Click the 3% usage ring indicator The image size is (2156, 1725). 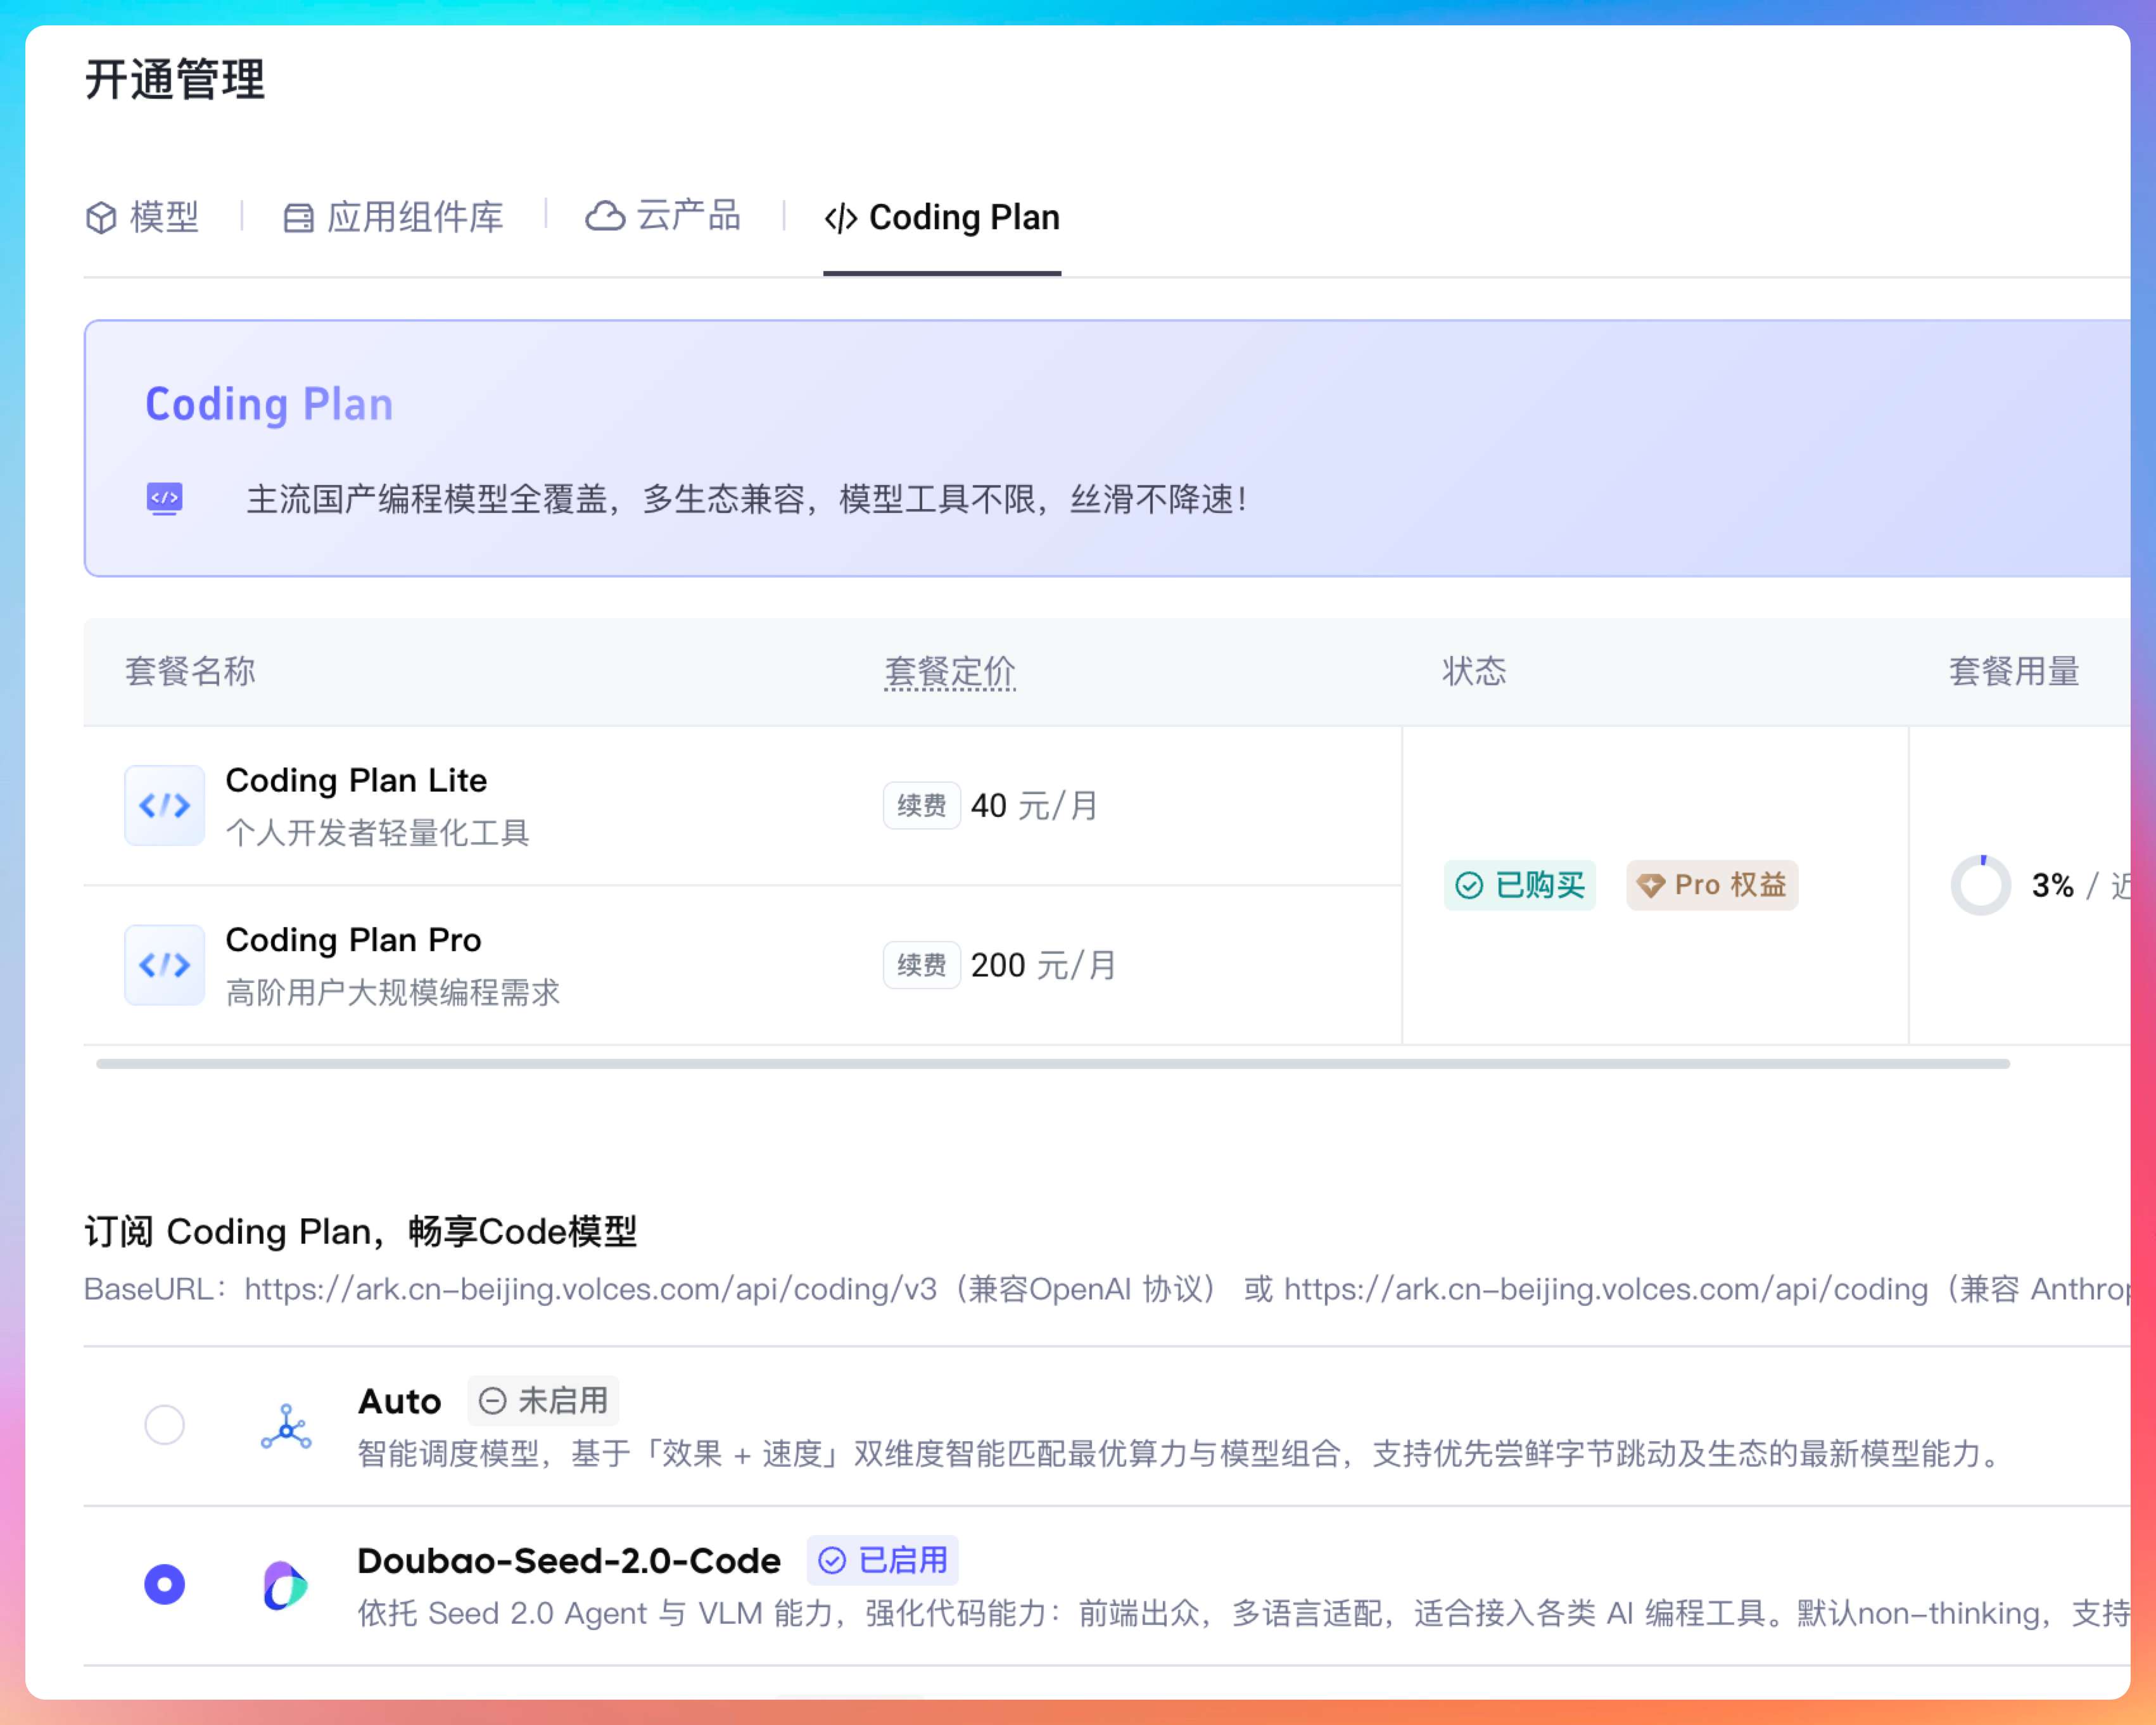click(x=1980, y=885)
